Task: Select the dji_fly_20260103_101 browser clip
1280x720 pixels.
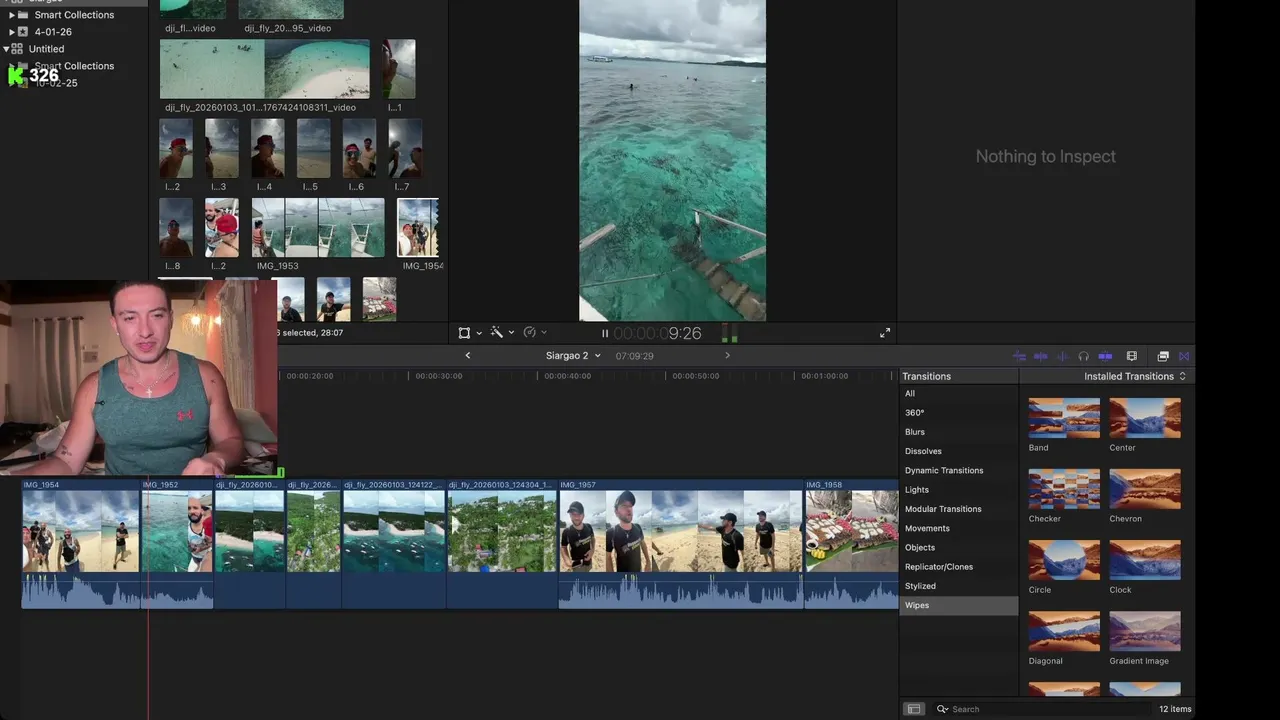Action: [264, 69]
